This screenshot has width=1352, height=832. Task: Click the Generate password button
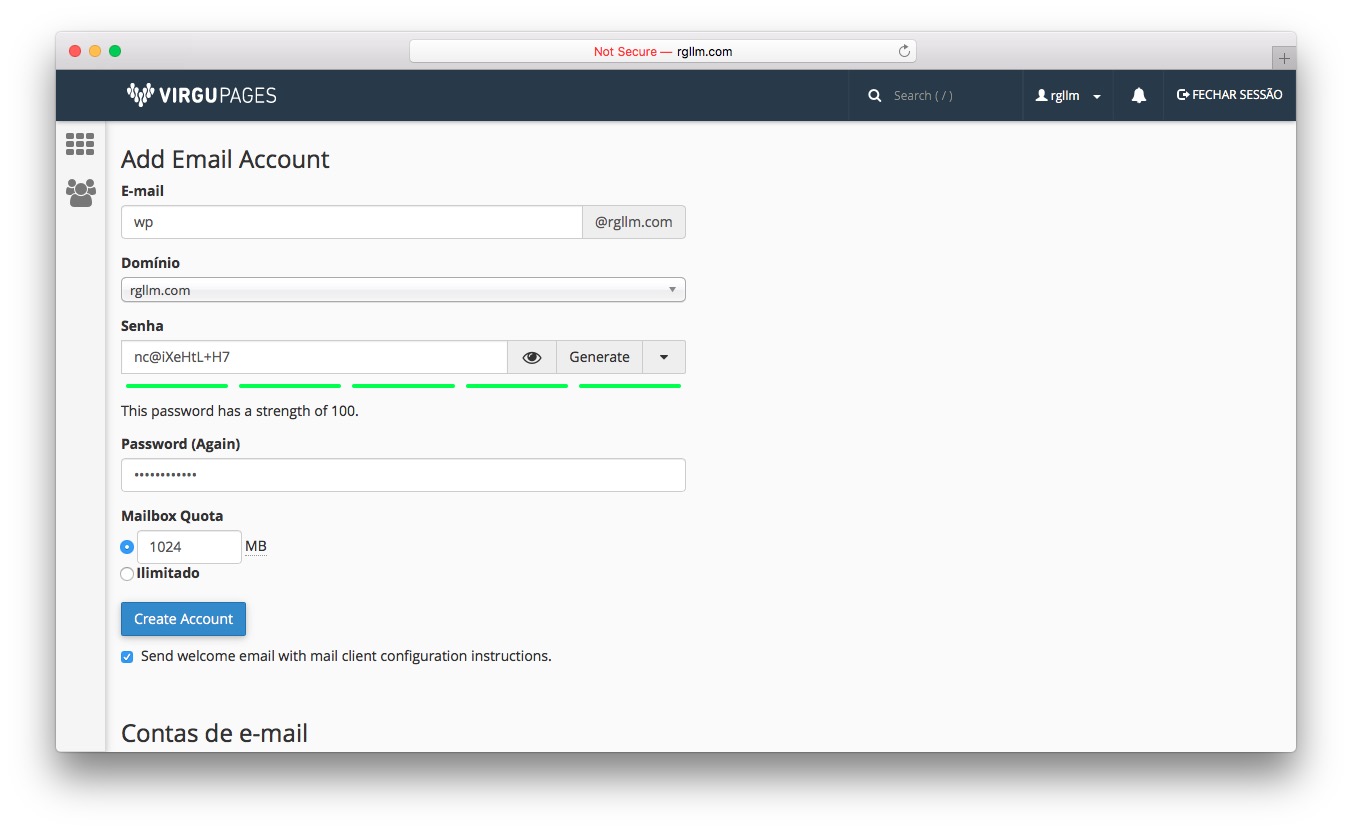pyautogui.click(x=599, y=357)
